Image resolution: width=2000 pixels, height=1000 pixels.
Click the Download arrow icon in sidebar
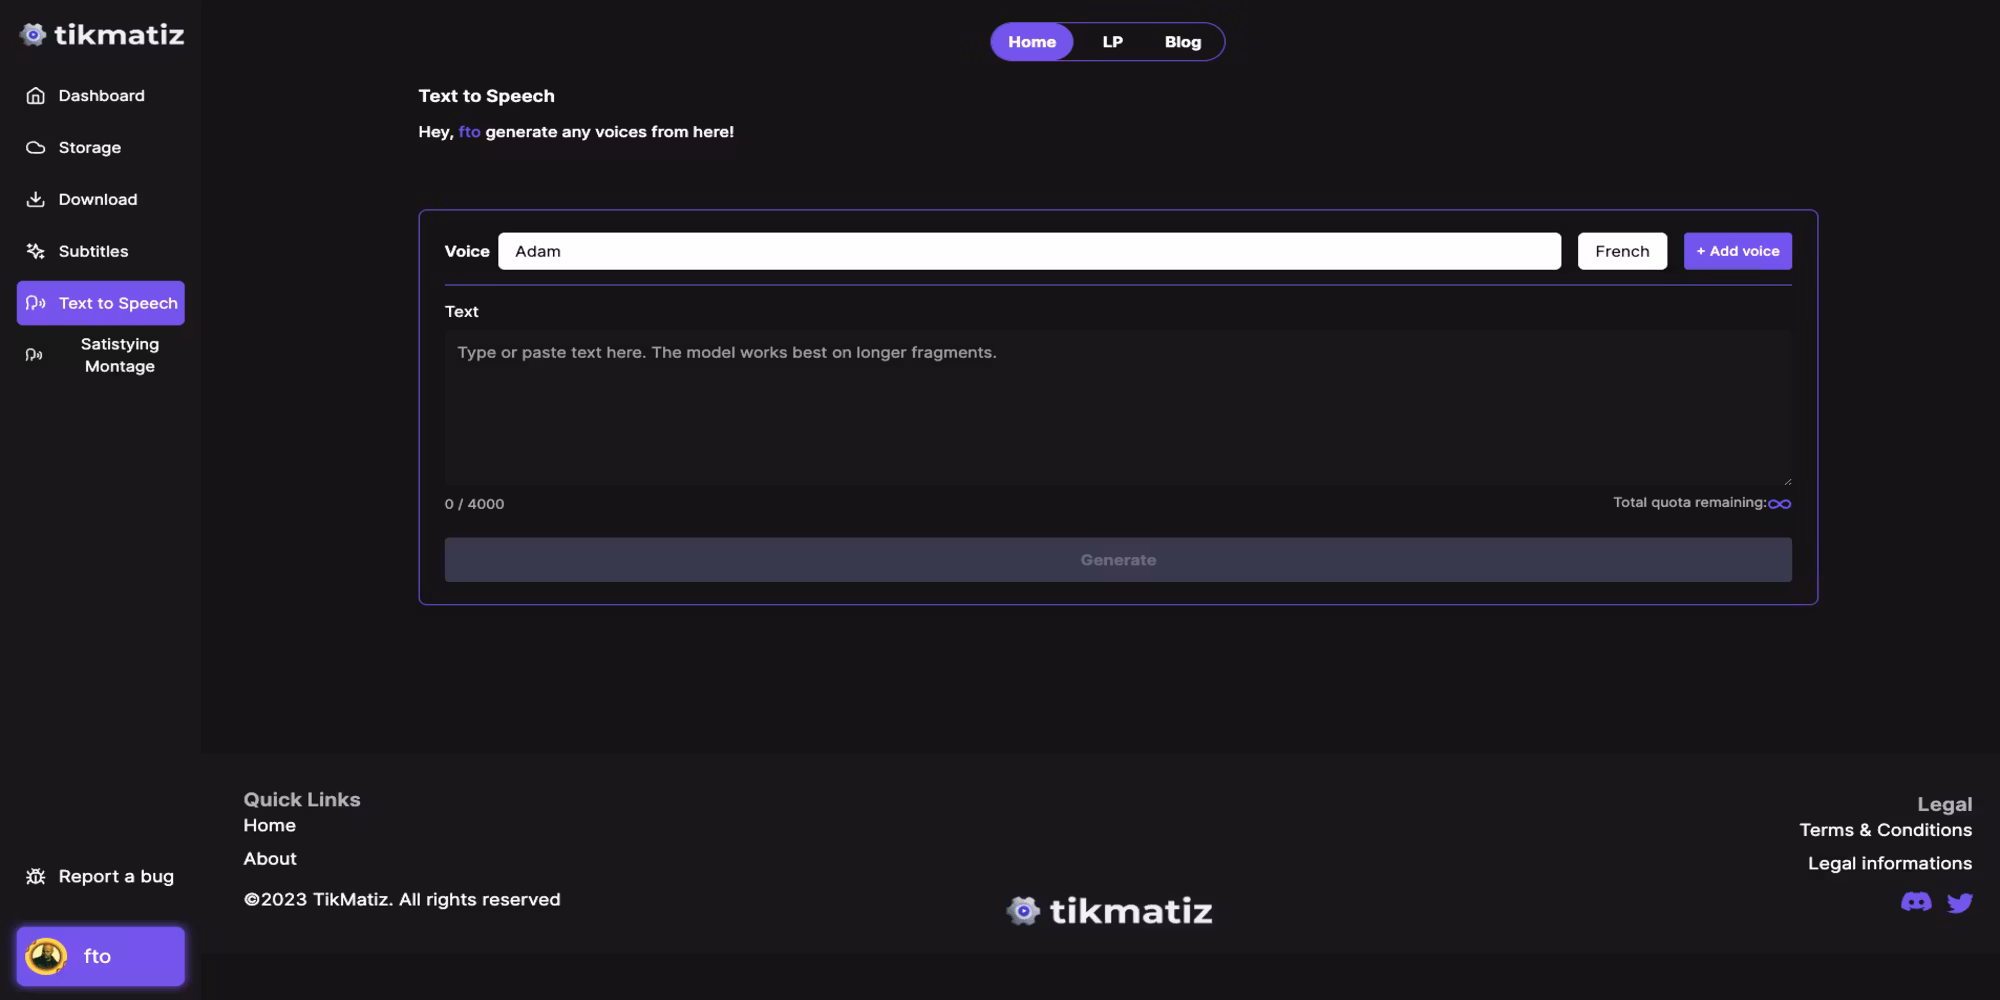click(x=36, y=200)
